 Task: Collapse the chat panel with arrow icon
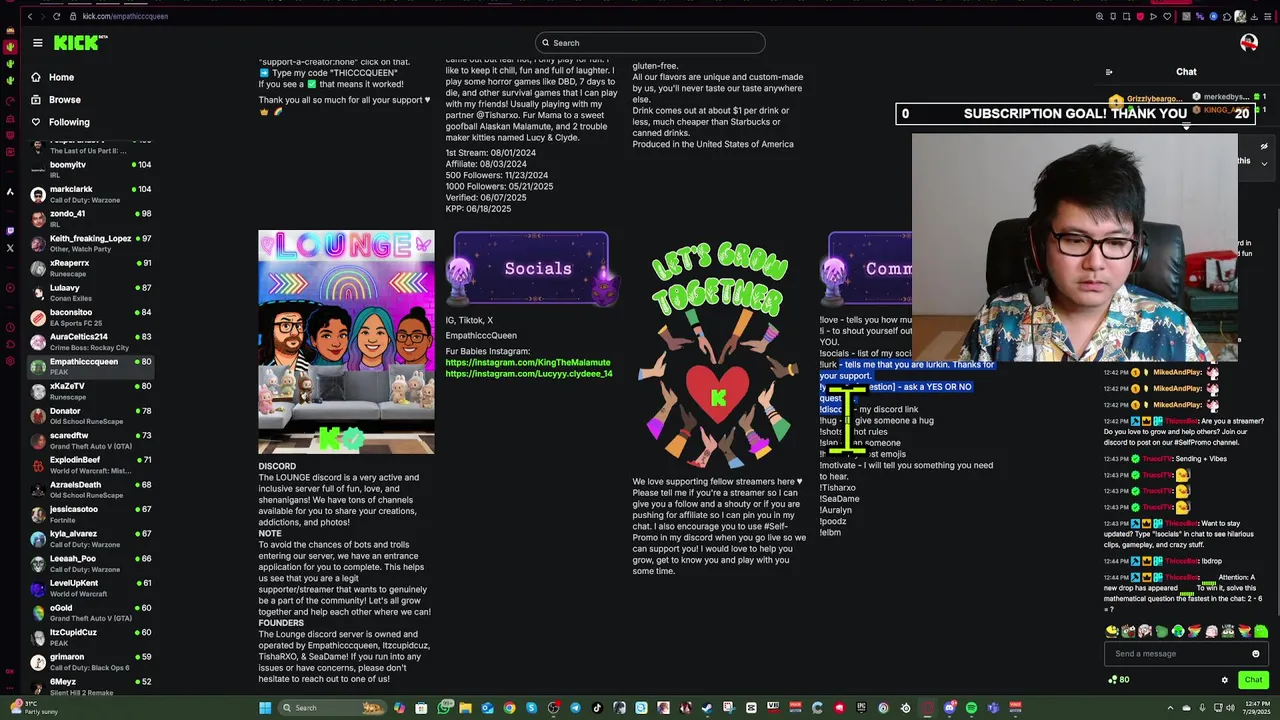click(1108, 72)
